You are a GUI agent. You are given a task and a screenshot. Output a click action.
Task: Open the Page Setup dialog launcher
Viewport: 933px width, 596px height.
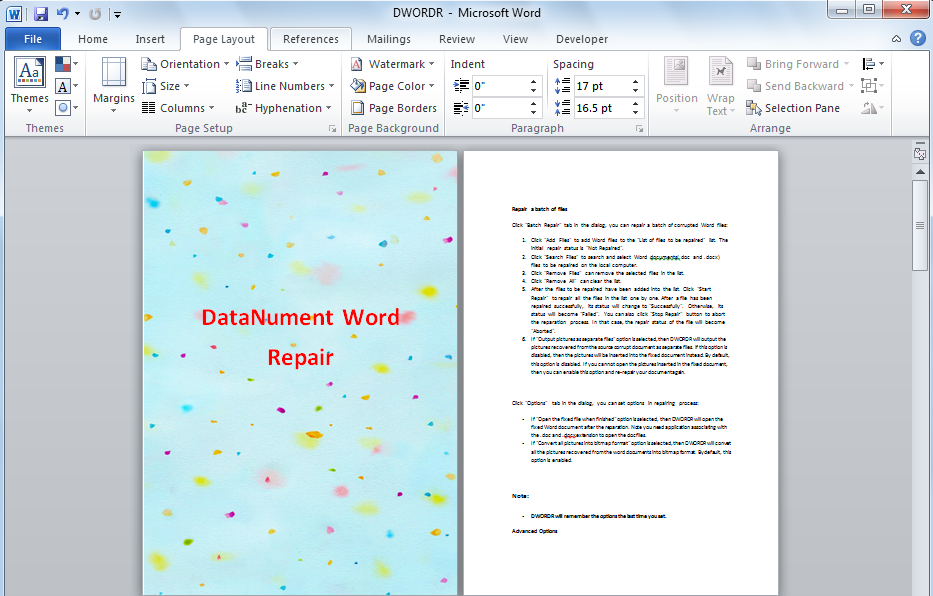click(332, 128)
